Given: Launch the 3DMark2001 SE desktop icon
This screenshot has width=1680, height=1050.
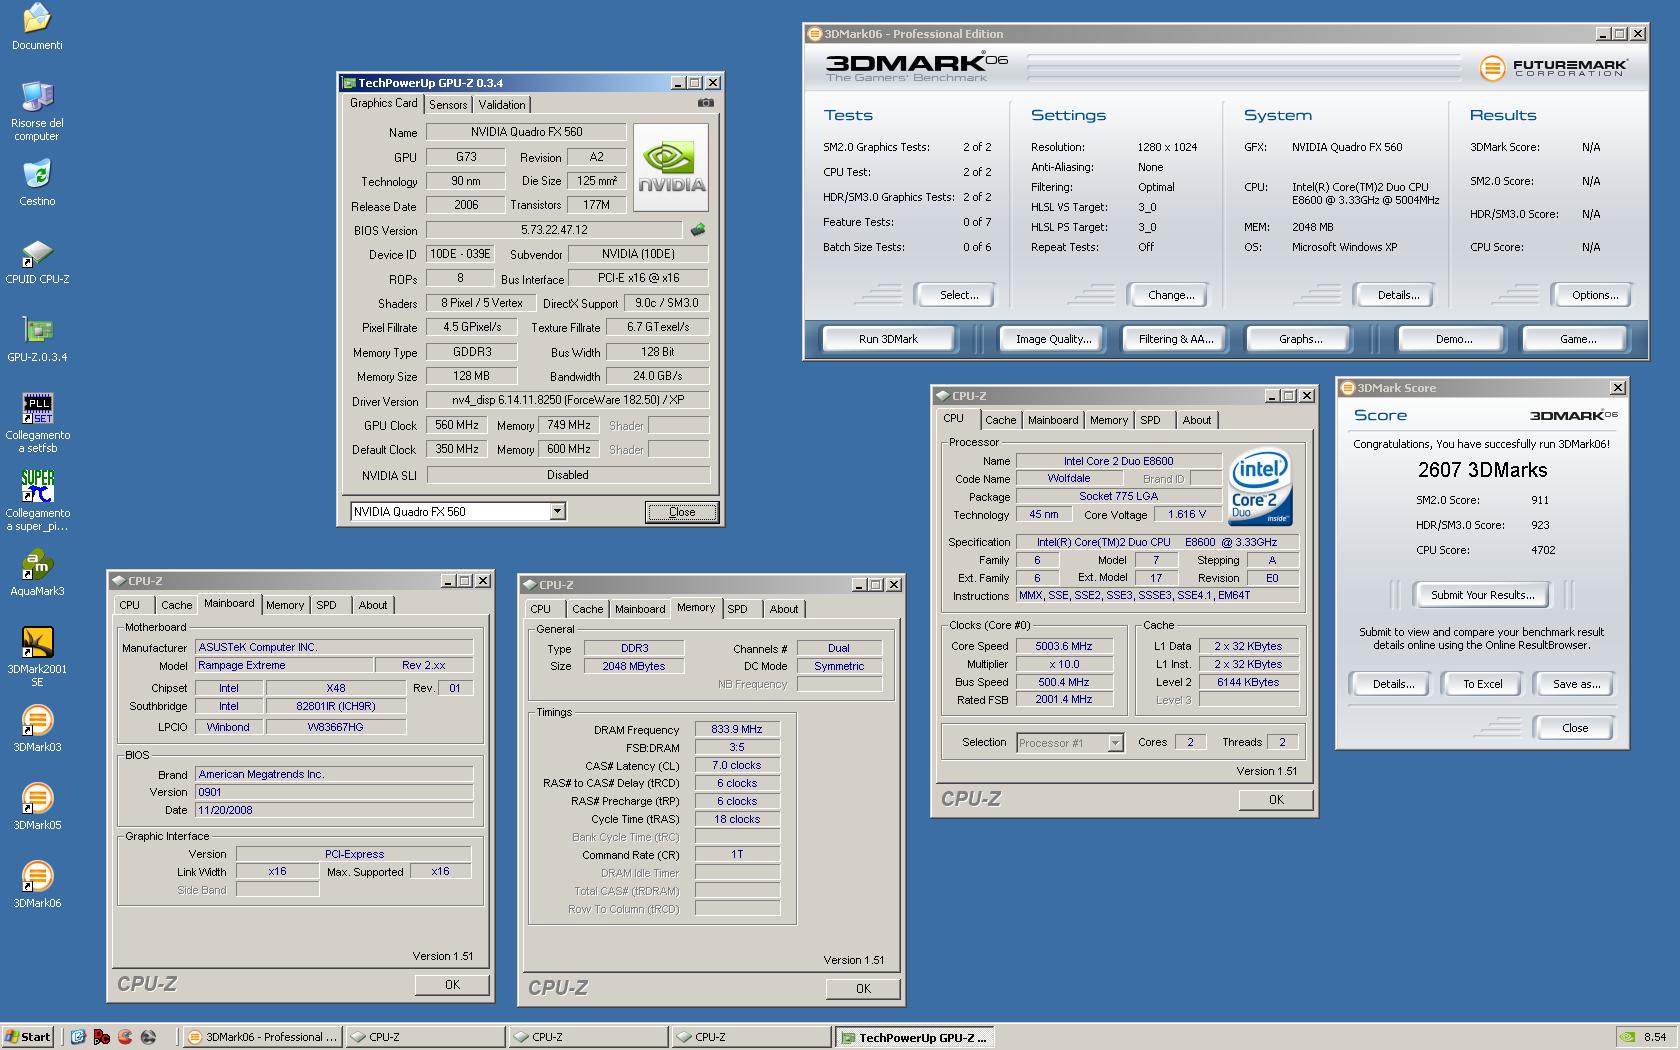Looking at the screenshot, I should click(x=37, y=657).
